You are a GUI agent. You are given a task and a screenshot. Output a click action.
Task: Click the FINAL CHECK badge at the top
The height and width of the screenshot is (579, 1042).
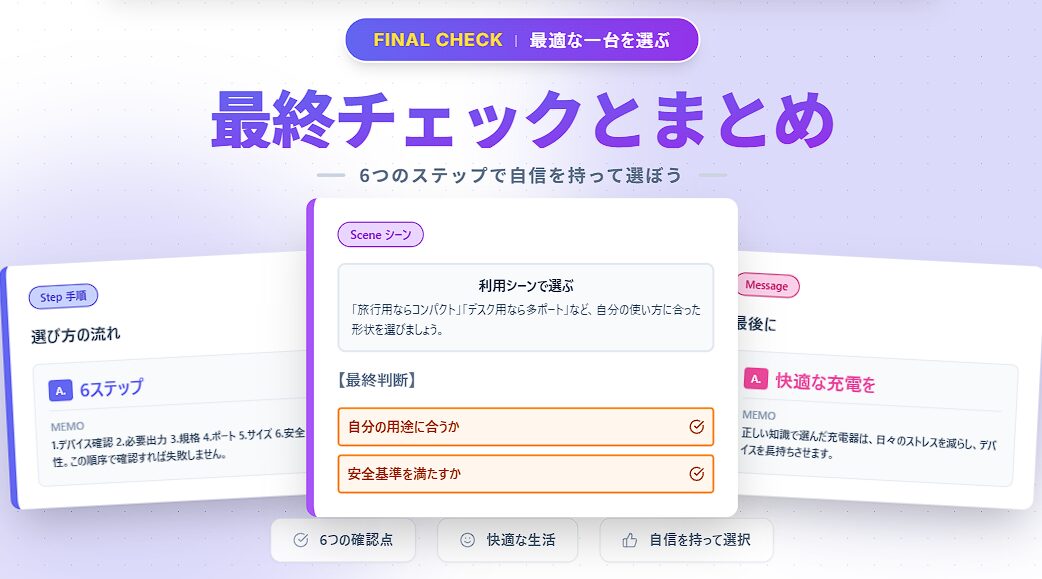click(x=521, y=40)
